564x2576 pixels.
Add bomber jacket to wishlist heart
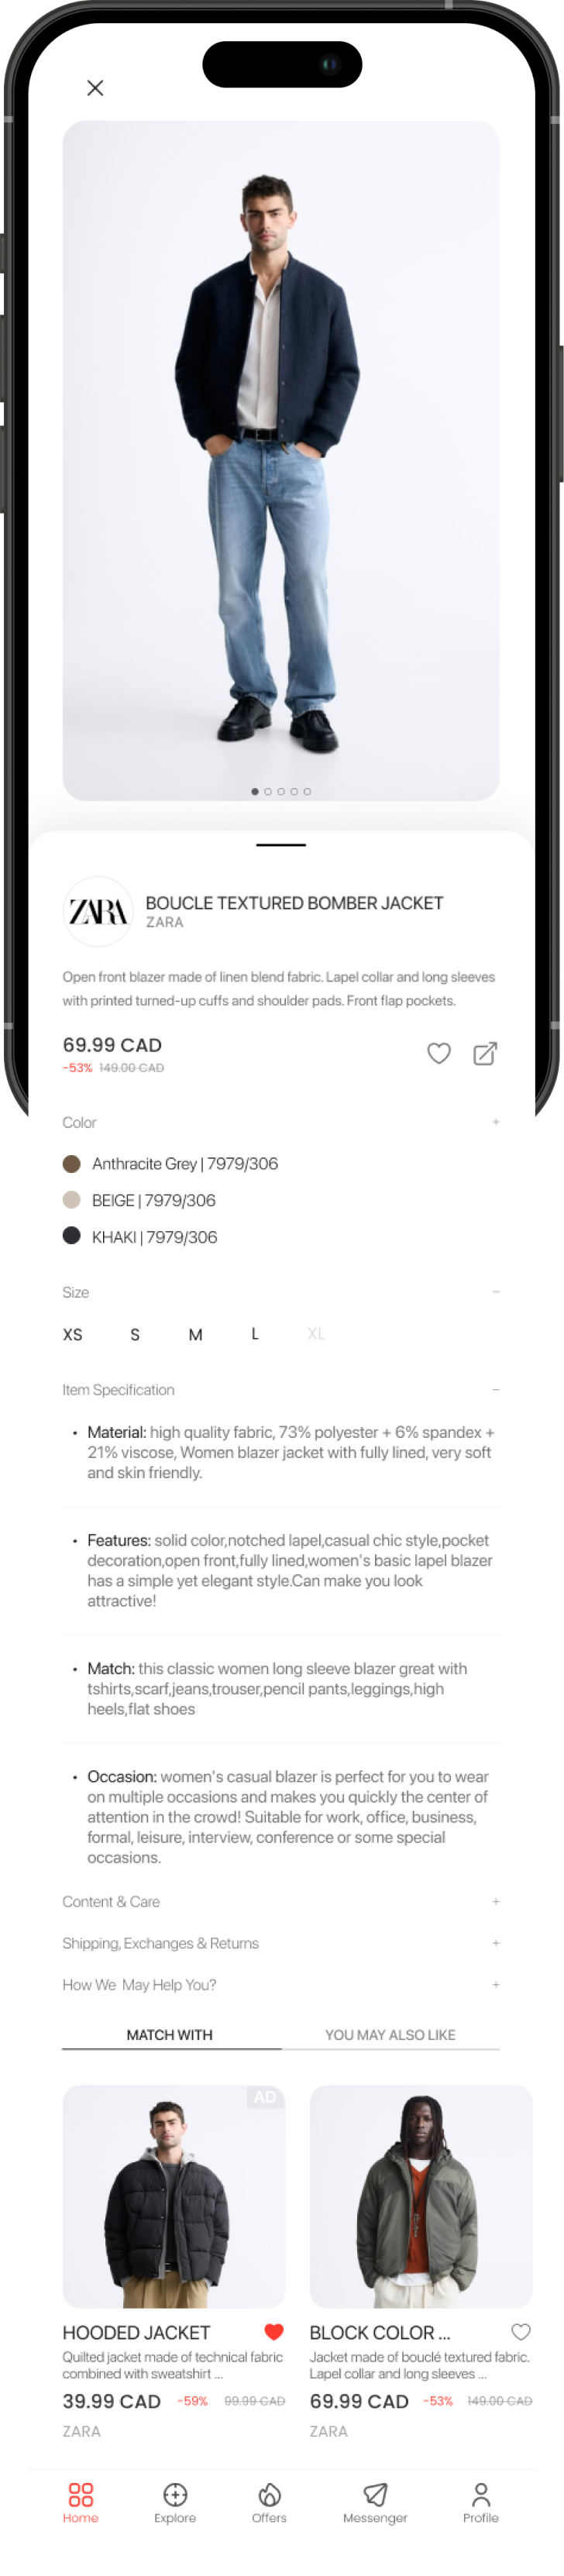click(439, 1053)
